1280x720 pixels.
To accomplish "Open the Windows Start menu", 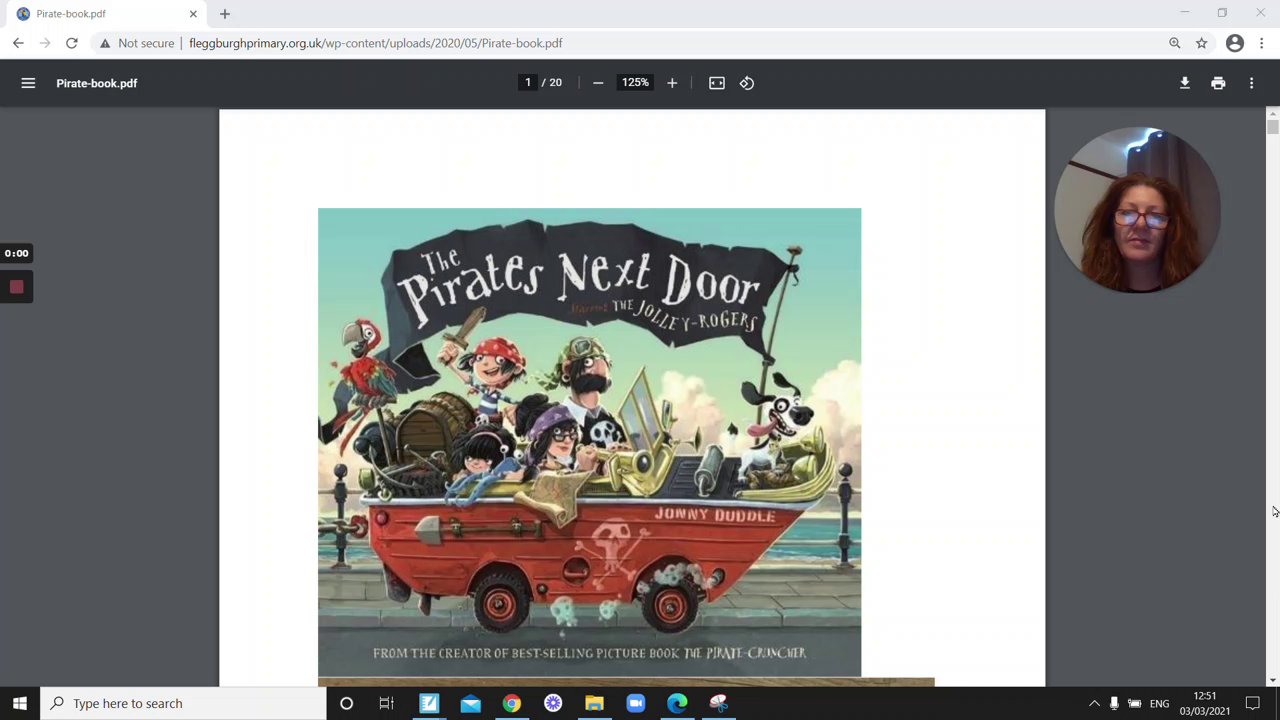I will [20, 703].
